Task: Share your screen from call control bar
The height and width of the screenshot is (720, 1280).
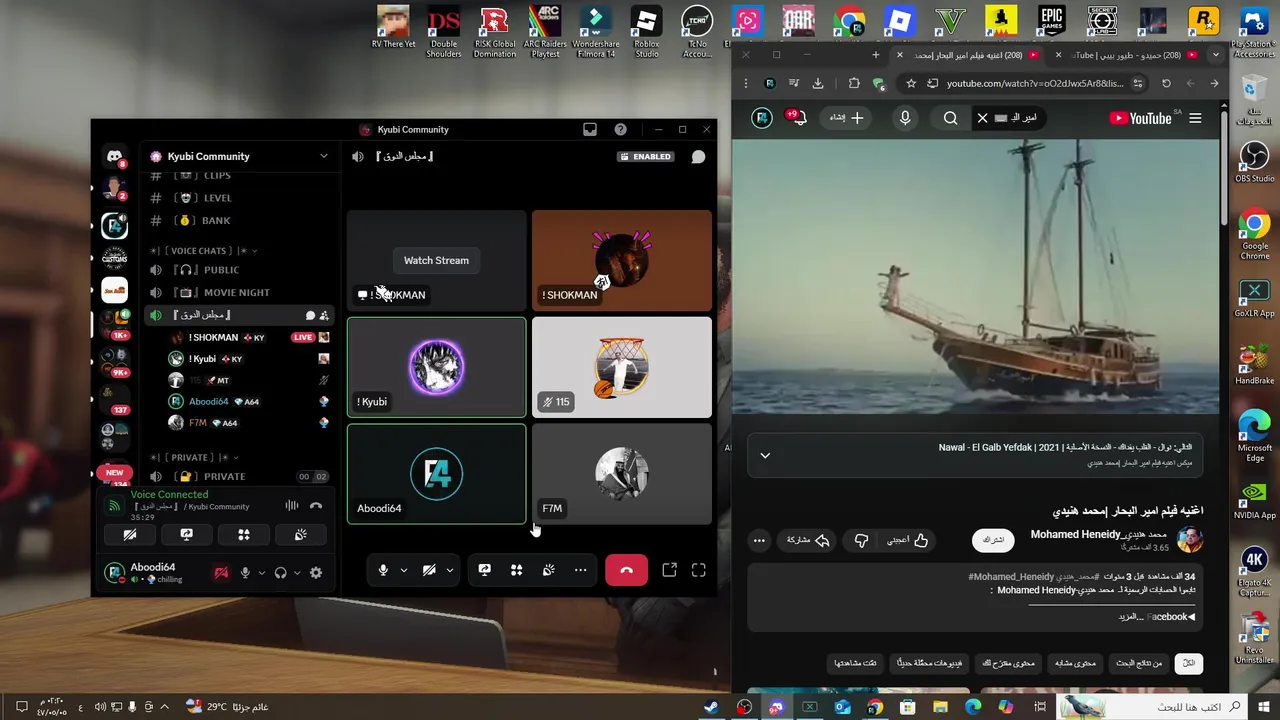Action: point(484,570)
